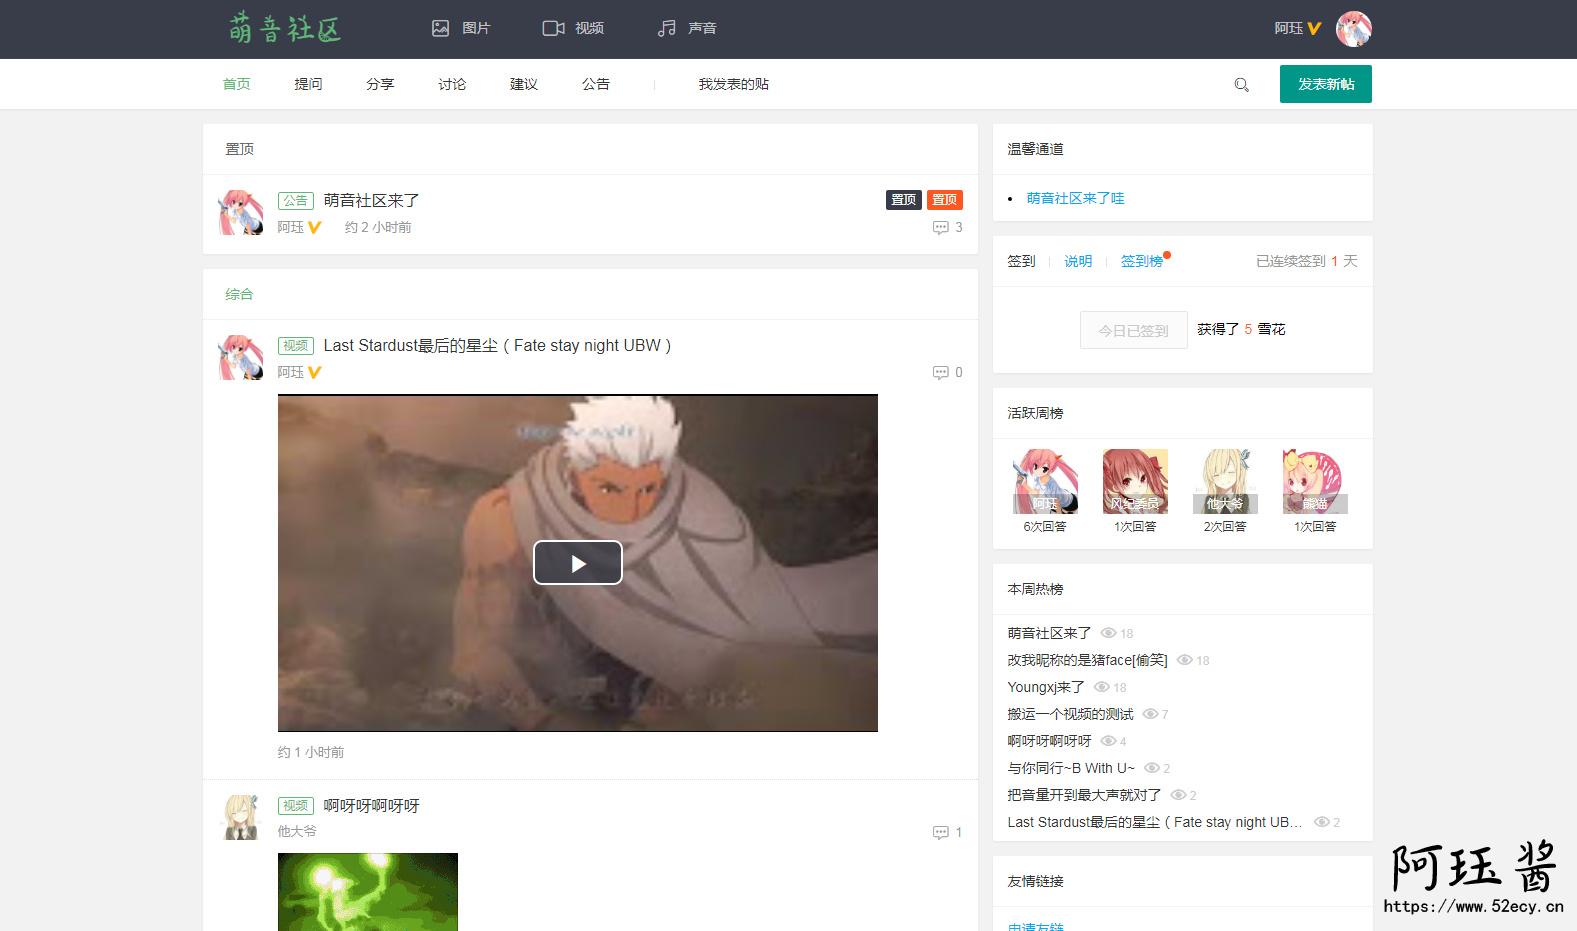Switch to the 分享 tab

pyautogui.click(x=380, y=84)
